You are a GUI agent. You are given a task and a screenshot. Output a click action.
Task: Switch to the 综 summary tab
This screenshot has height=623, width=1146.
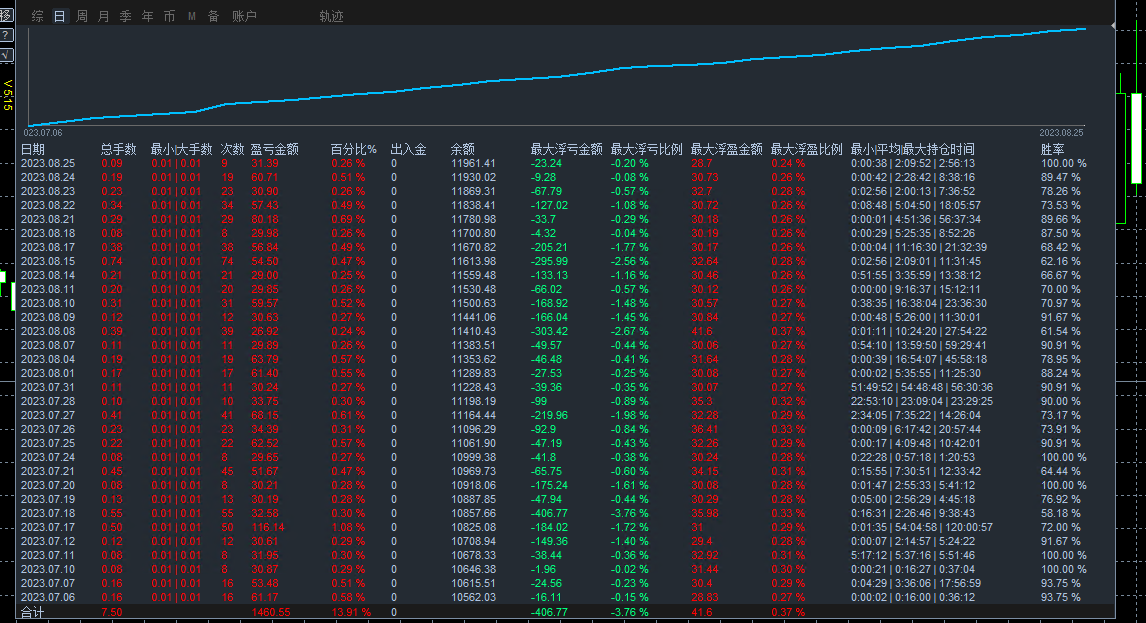click(37, 16)
